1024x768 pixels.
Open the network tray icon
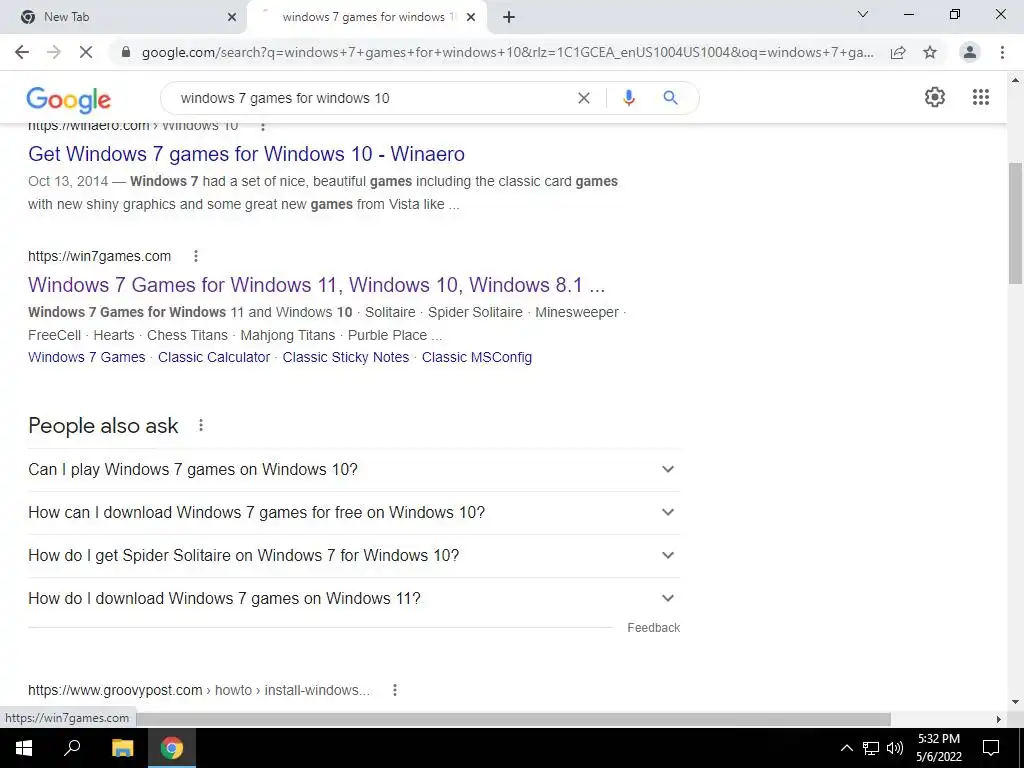[871, 748]
